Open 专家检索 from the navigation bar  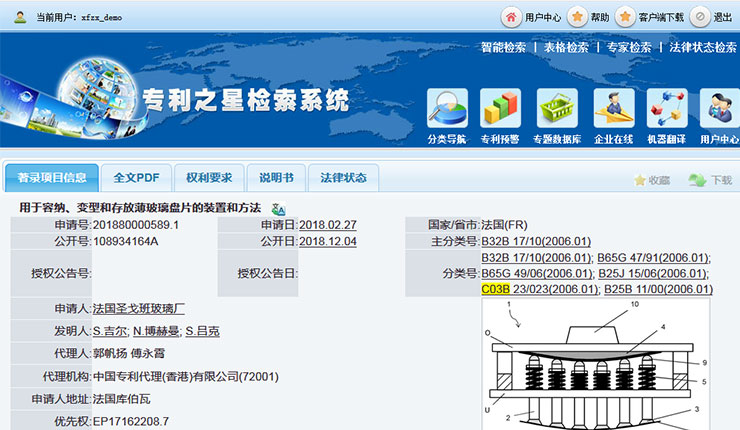click(x=629, y=47)
